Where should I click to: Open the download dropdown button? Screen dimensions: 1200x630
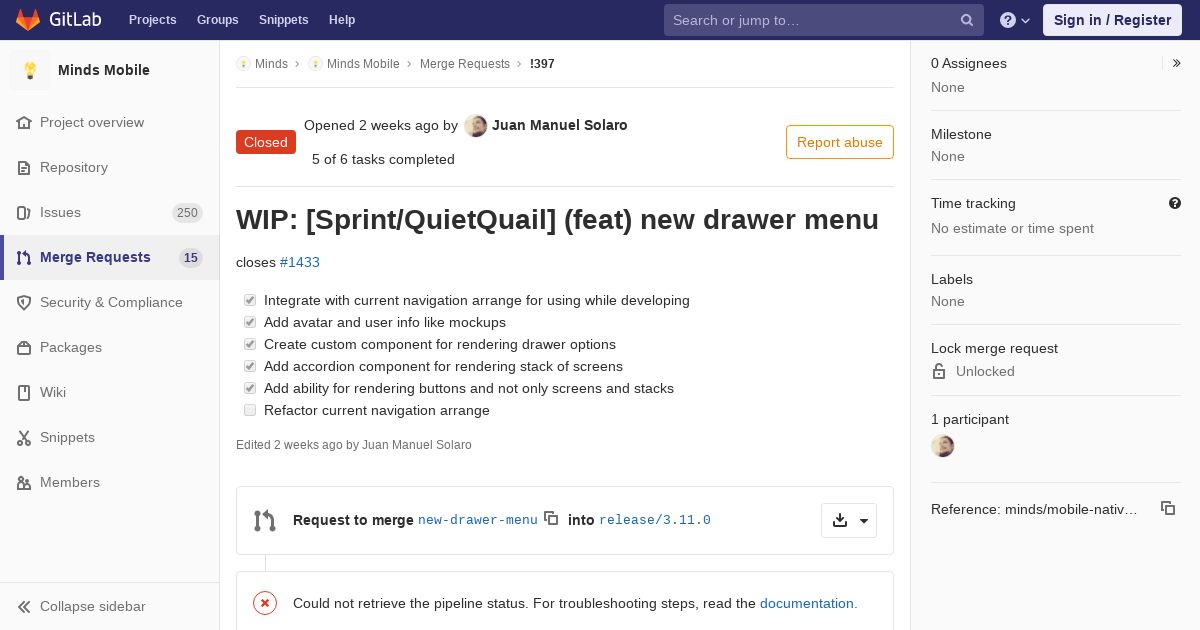click(x=849, y=520)
